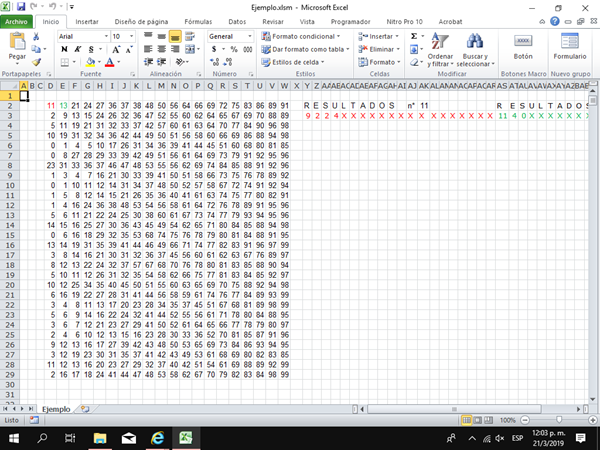Toggle italic formatting (K)
The image size is (600, 450).
(76, 48)
